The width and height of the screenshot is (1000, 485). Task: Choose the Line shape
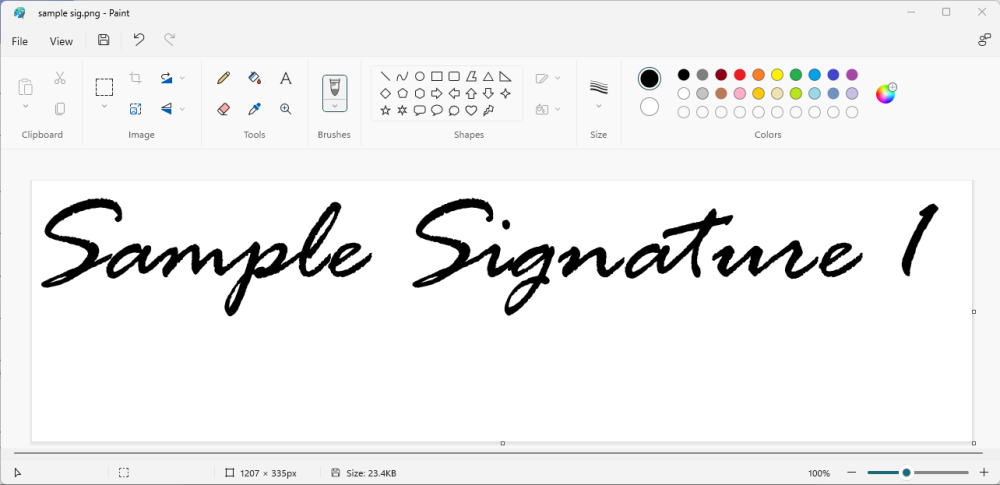(x=385, y=77)
